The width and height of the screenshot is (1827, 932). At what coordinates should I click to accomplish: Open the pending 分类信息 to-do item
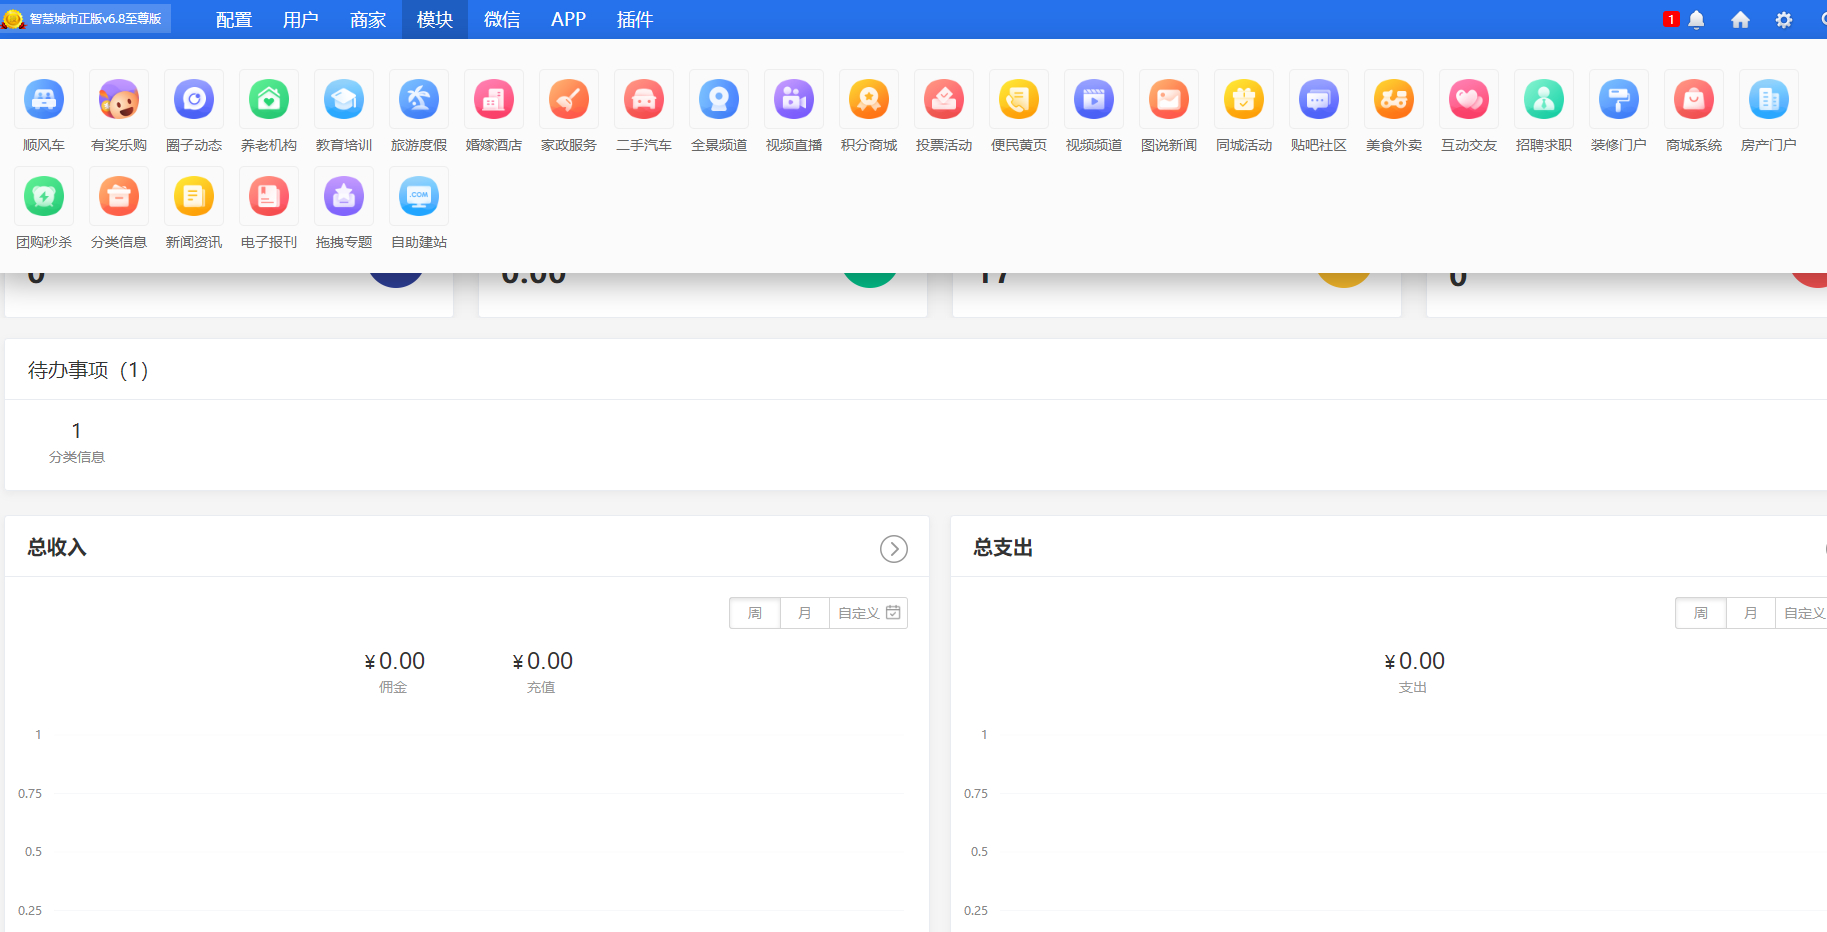point(77,442)
